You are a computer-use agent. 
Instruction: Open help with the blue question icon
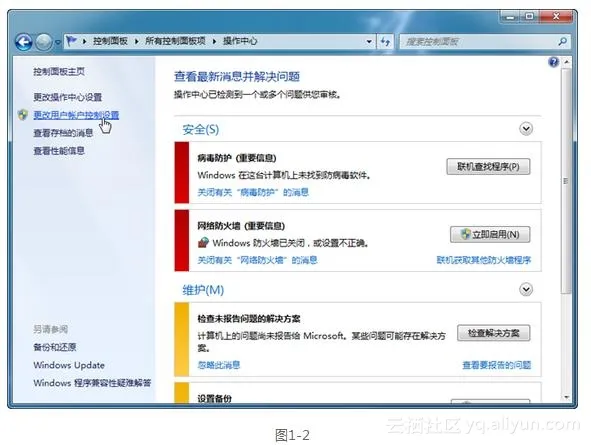tap(553, 62)
